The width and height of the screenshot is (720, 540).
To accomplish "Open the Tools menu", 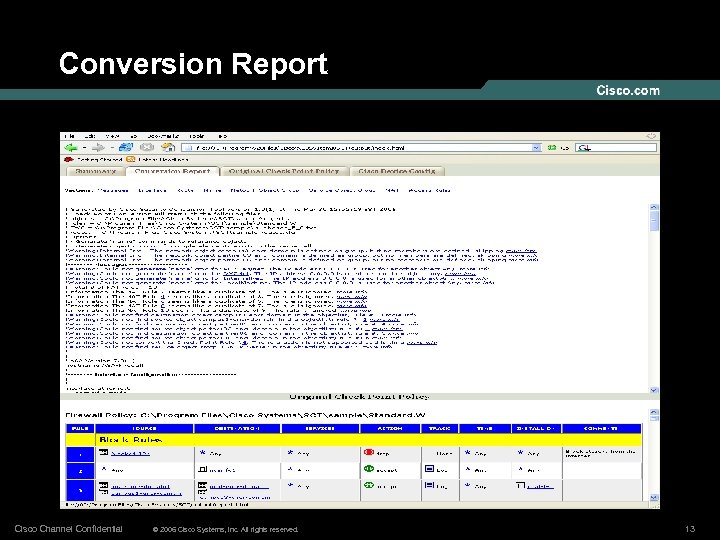I will tap(197, 136).
